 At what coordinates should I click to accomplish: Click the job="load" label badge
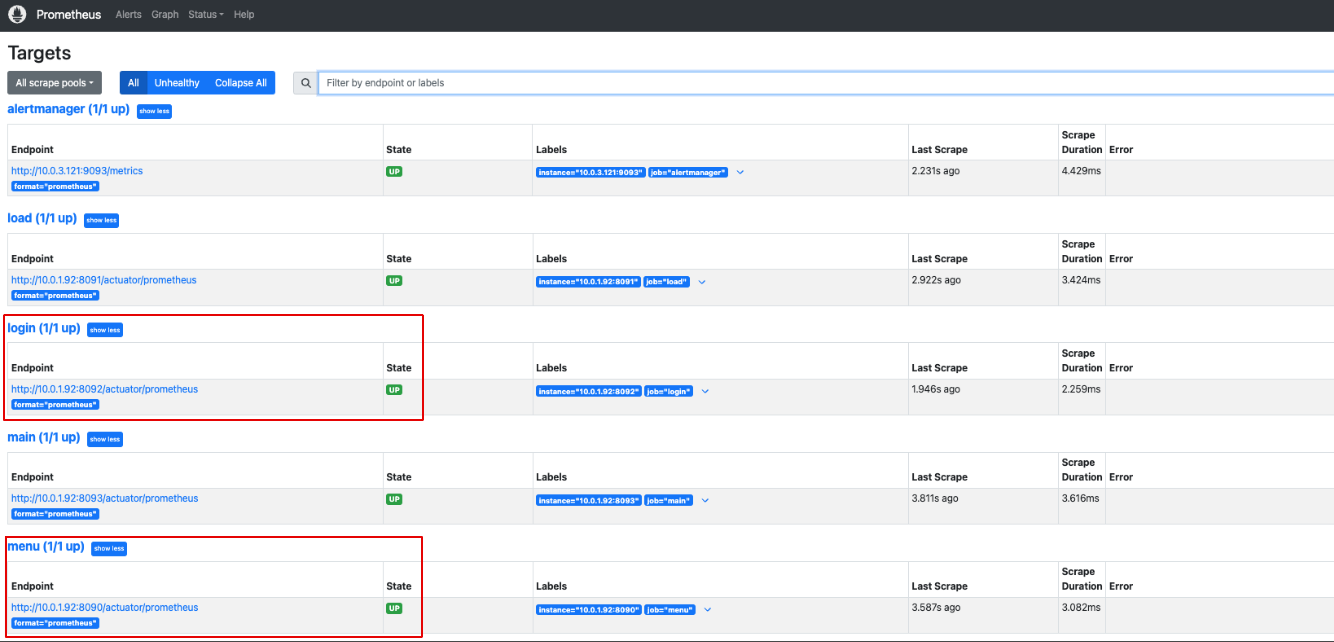pos(667,282)
